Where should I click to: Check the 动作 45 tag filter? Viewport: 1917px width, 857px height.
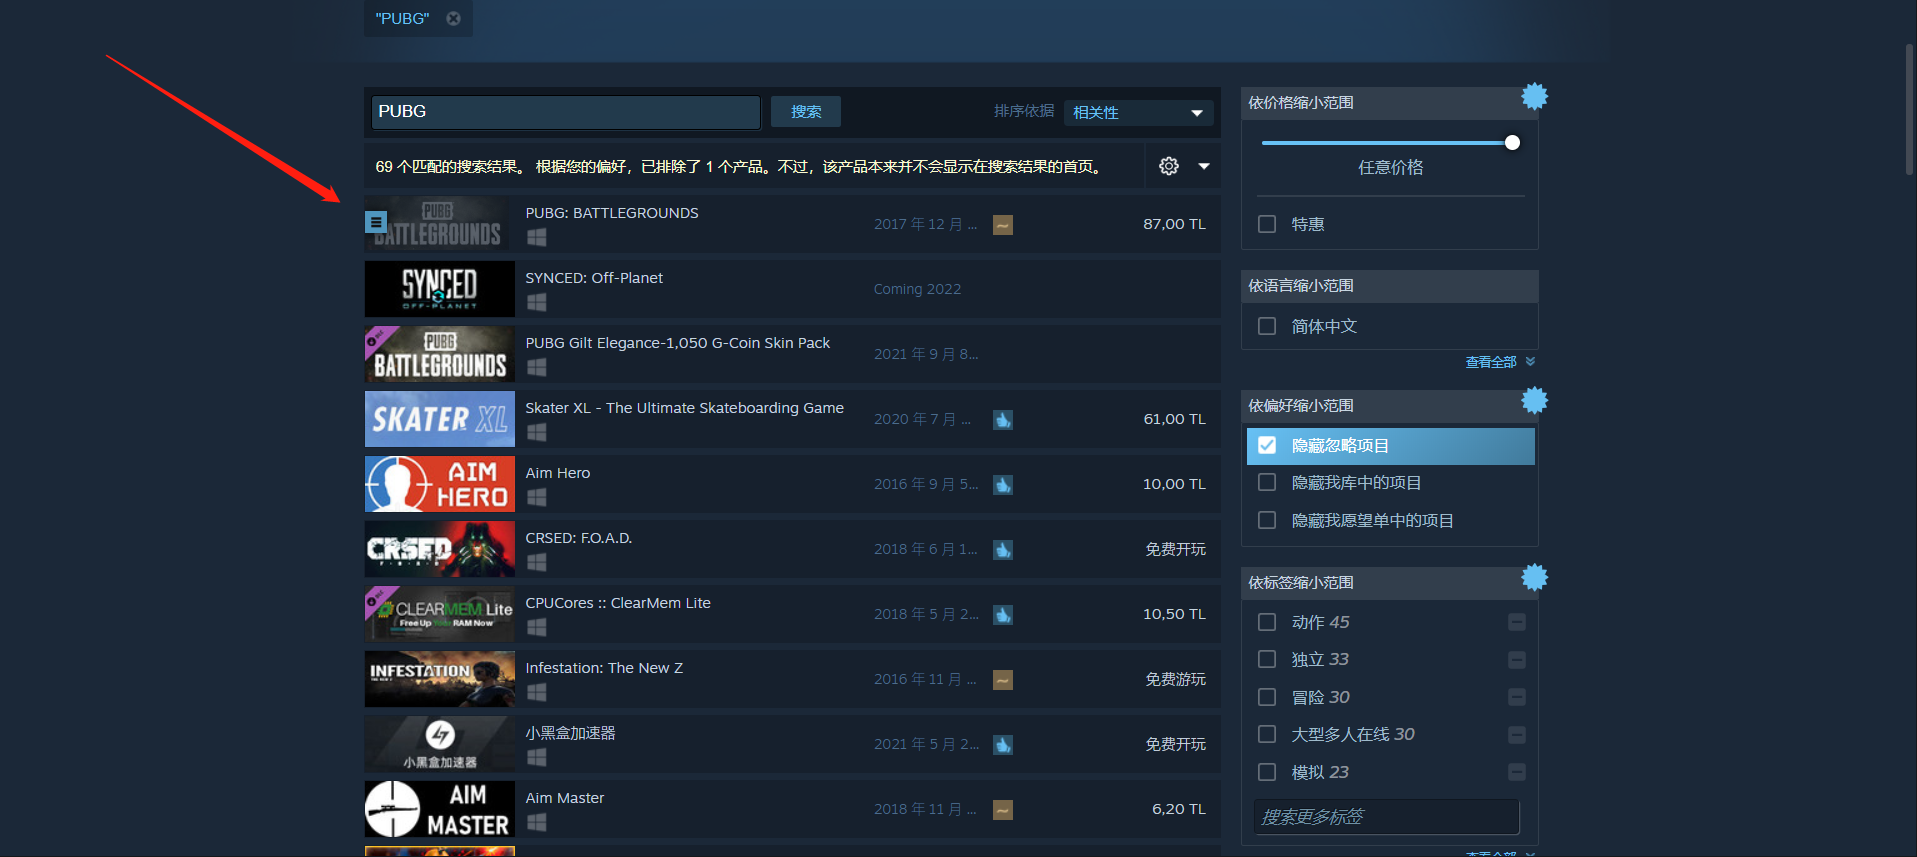(x=1267, y=622)
